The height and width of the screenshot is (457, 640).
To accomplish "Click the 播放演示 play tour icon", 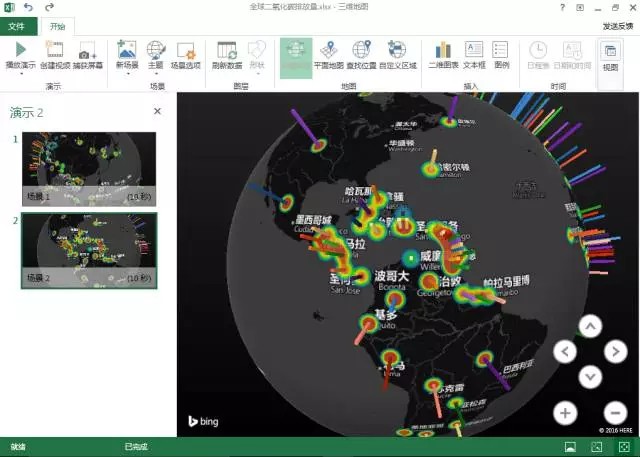I will (x=20, y=50).
